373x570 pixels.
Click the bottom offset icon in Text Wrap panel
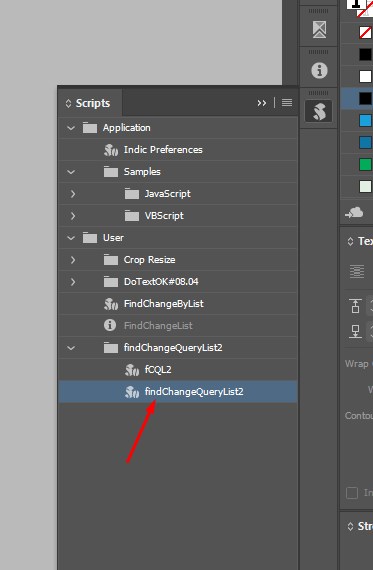[356, 331]
